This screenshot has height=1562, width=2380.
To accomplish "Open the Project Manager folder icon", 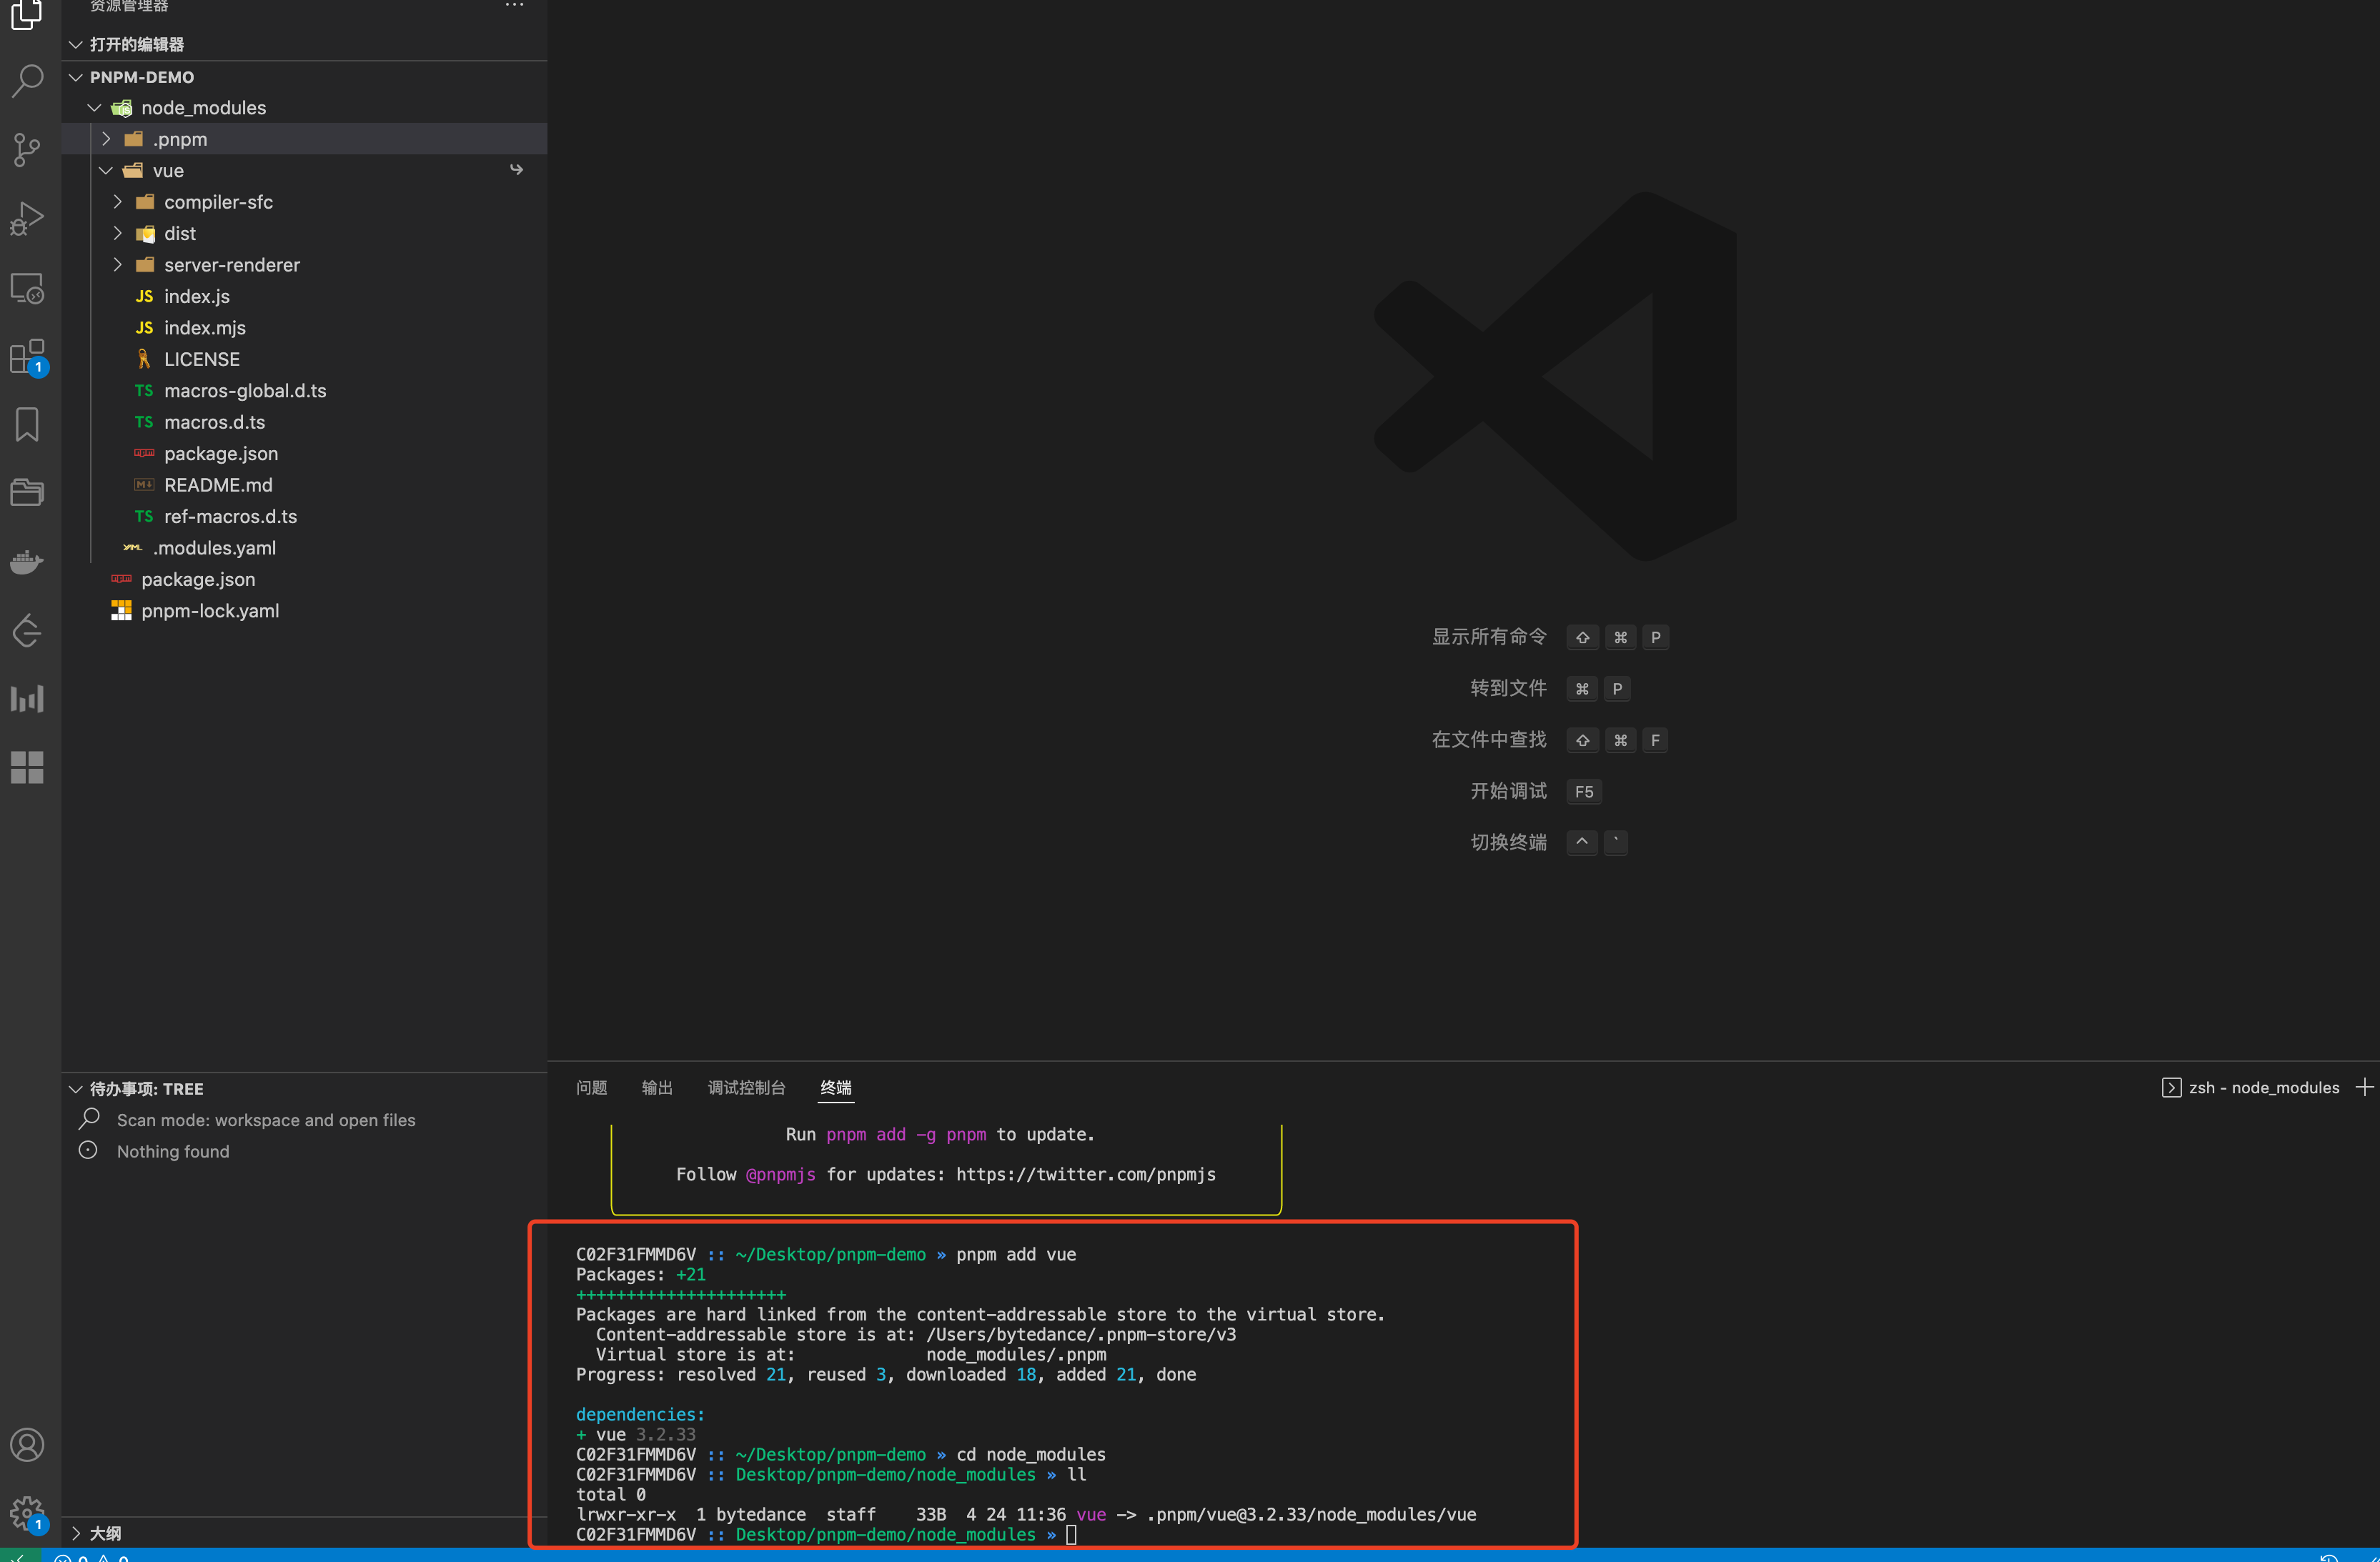I will (27, 493).
